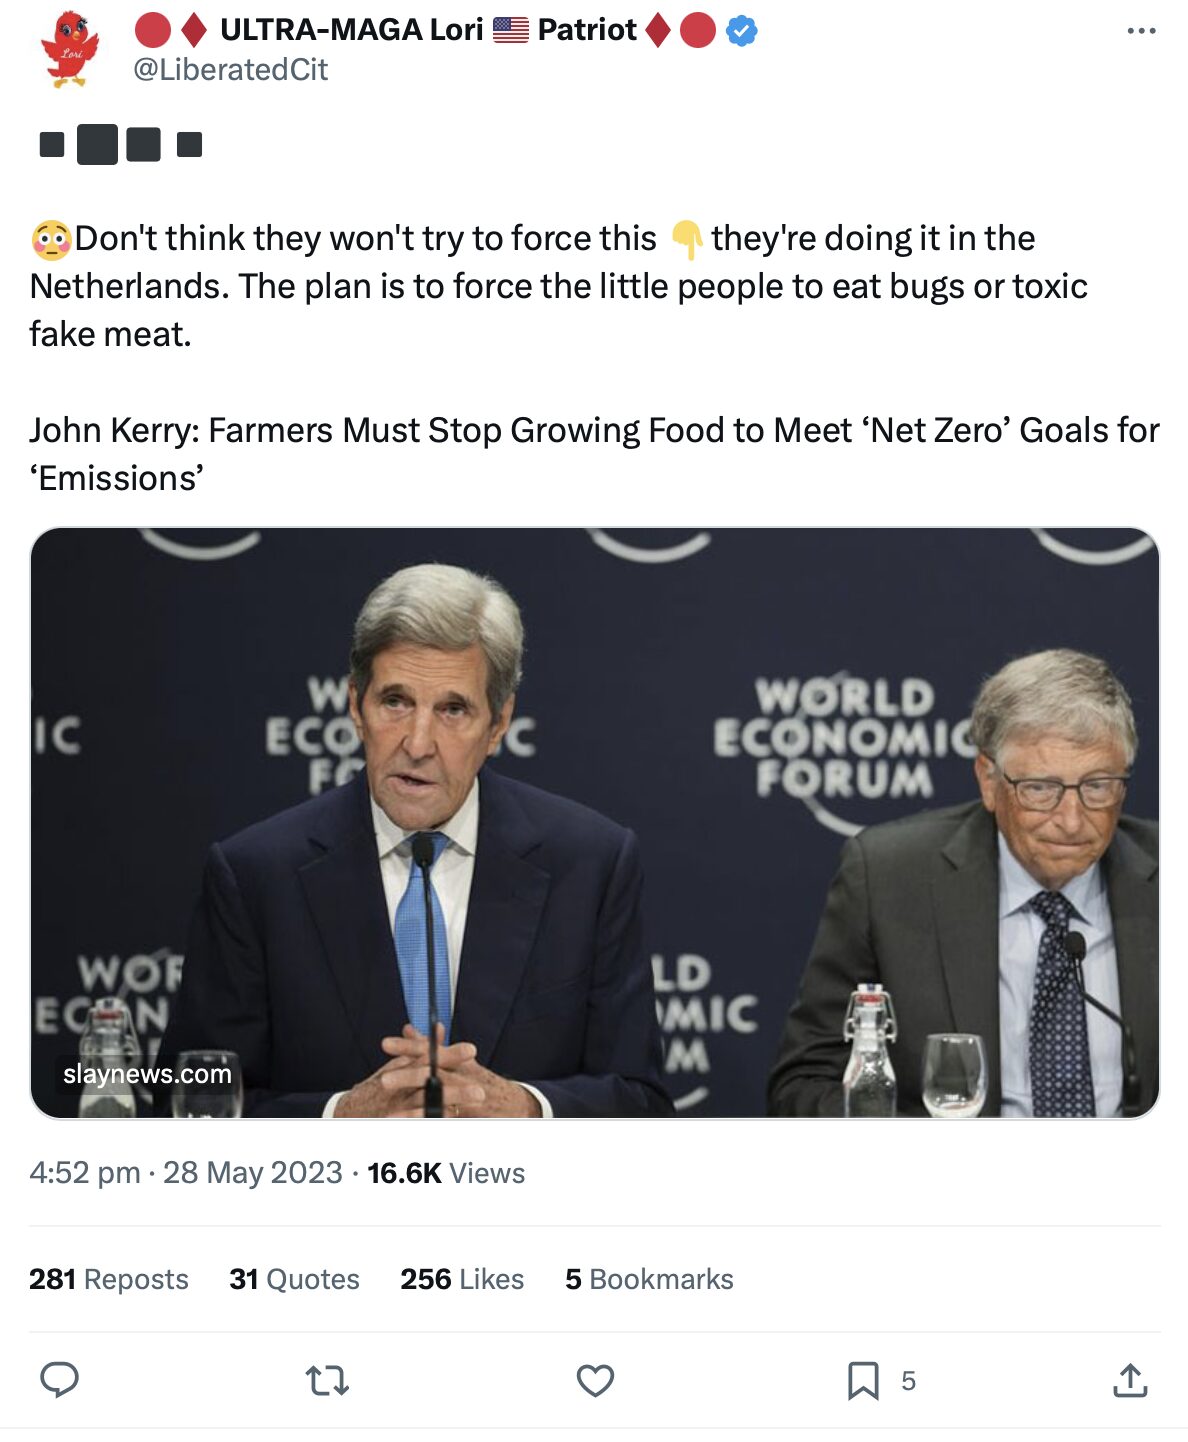1188x1442 pixels.
Task: Open the three-dot more options menu
Action: coord(1141,31)
